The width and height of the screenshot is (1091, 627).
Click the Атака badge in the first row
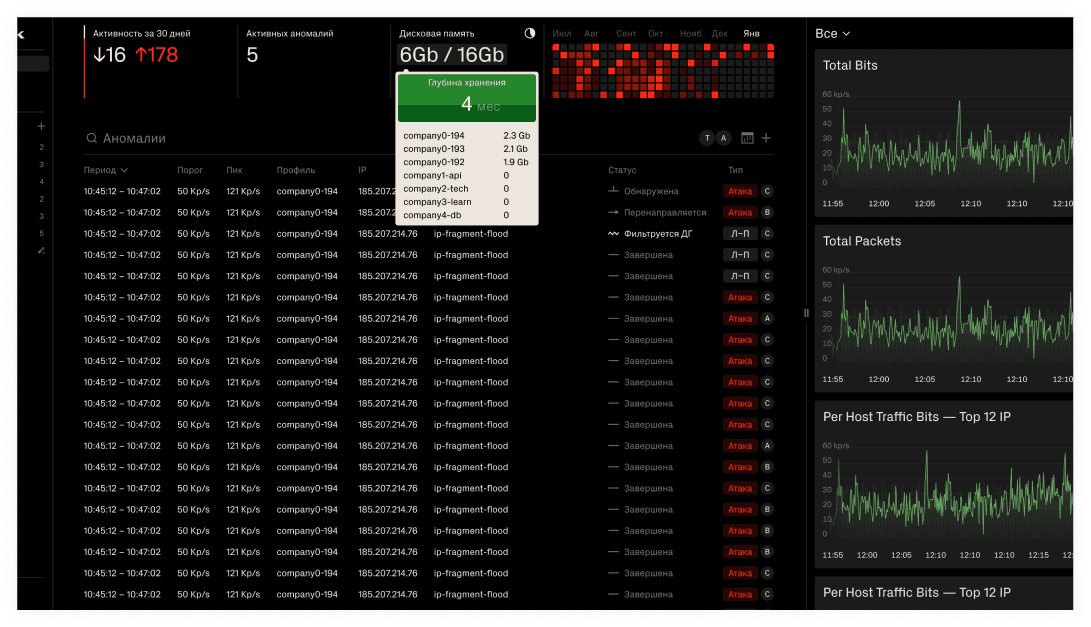(739, 191)
